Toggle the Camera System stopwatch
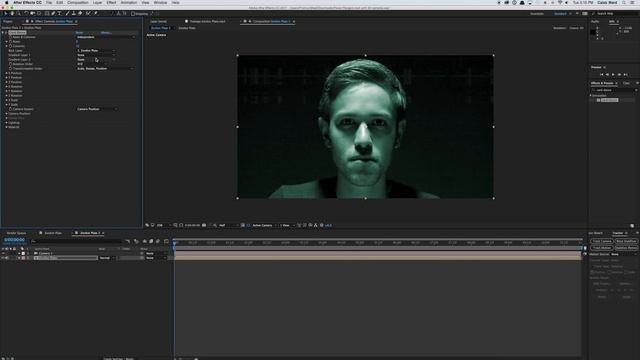Image resolution: width=640 pixels, height=360 pixels. tap(10, 109)
